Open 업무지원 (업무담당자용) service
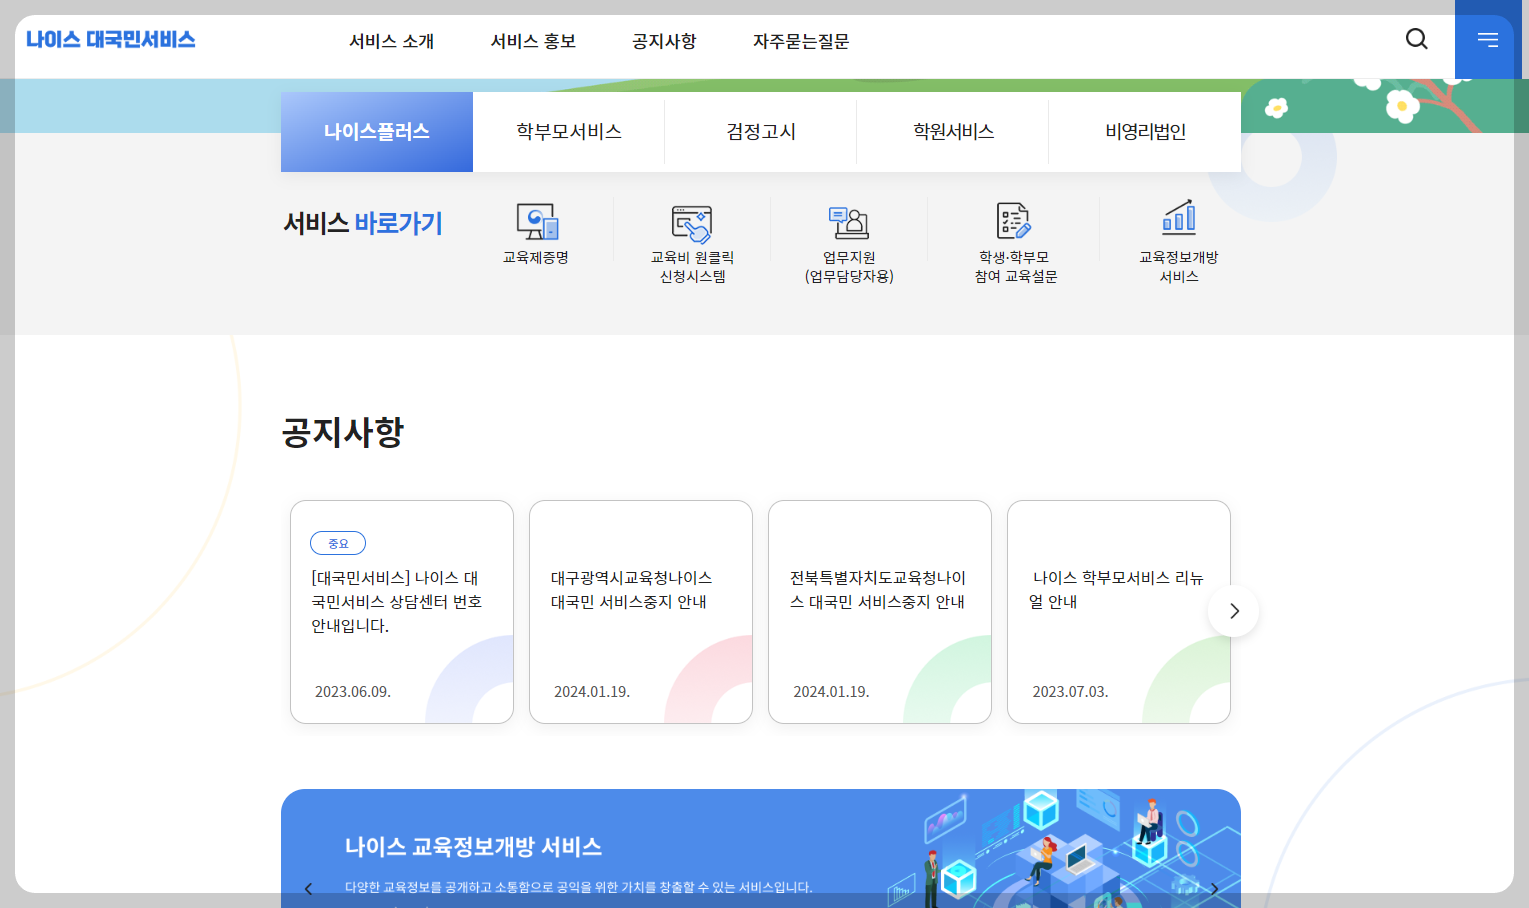 coord(848,240)
